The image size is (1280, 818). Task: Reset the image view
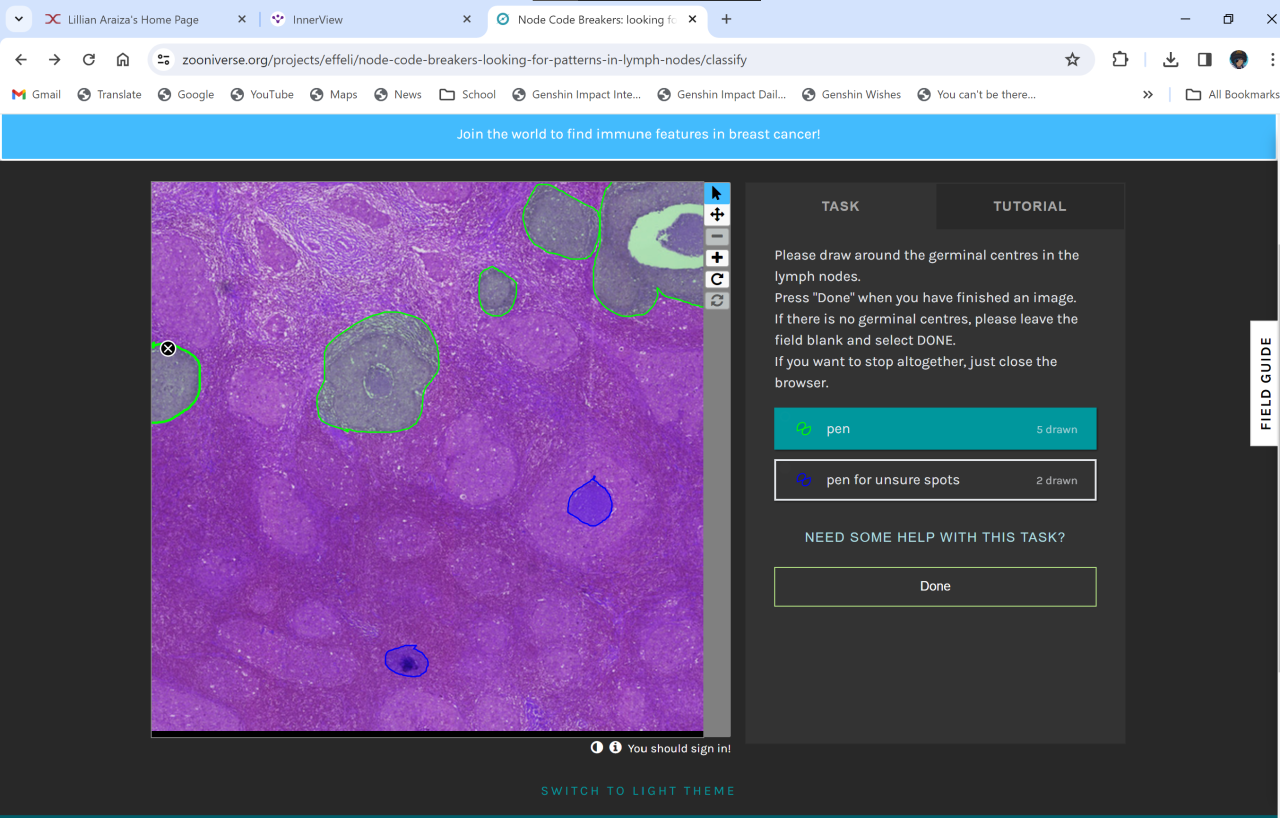pos(716,301)
